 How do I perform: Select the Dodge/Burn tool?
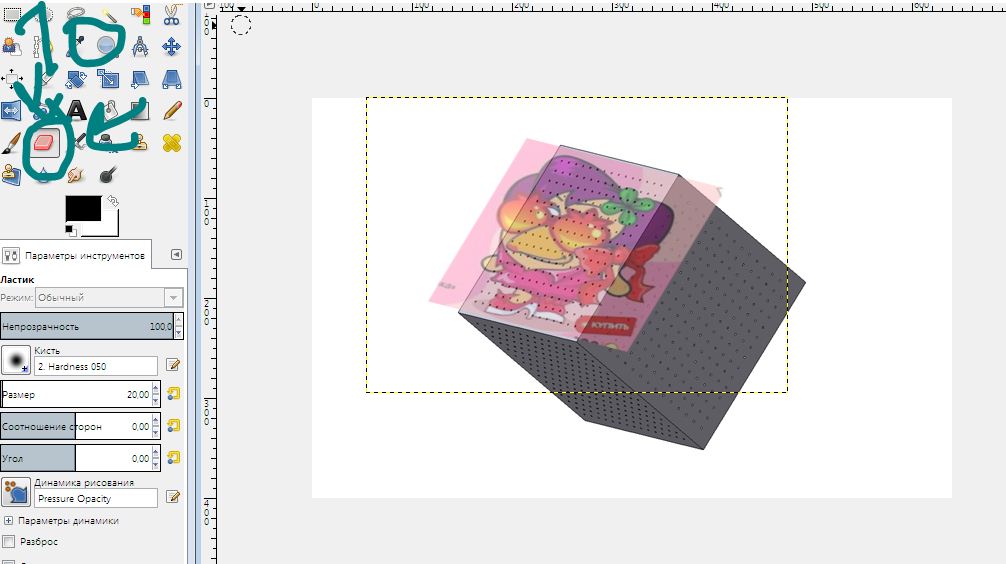(x=108, y=175)
